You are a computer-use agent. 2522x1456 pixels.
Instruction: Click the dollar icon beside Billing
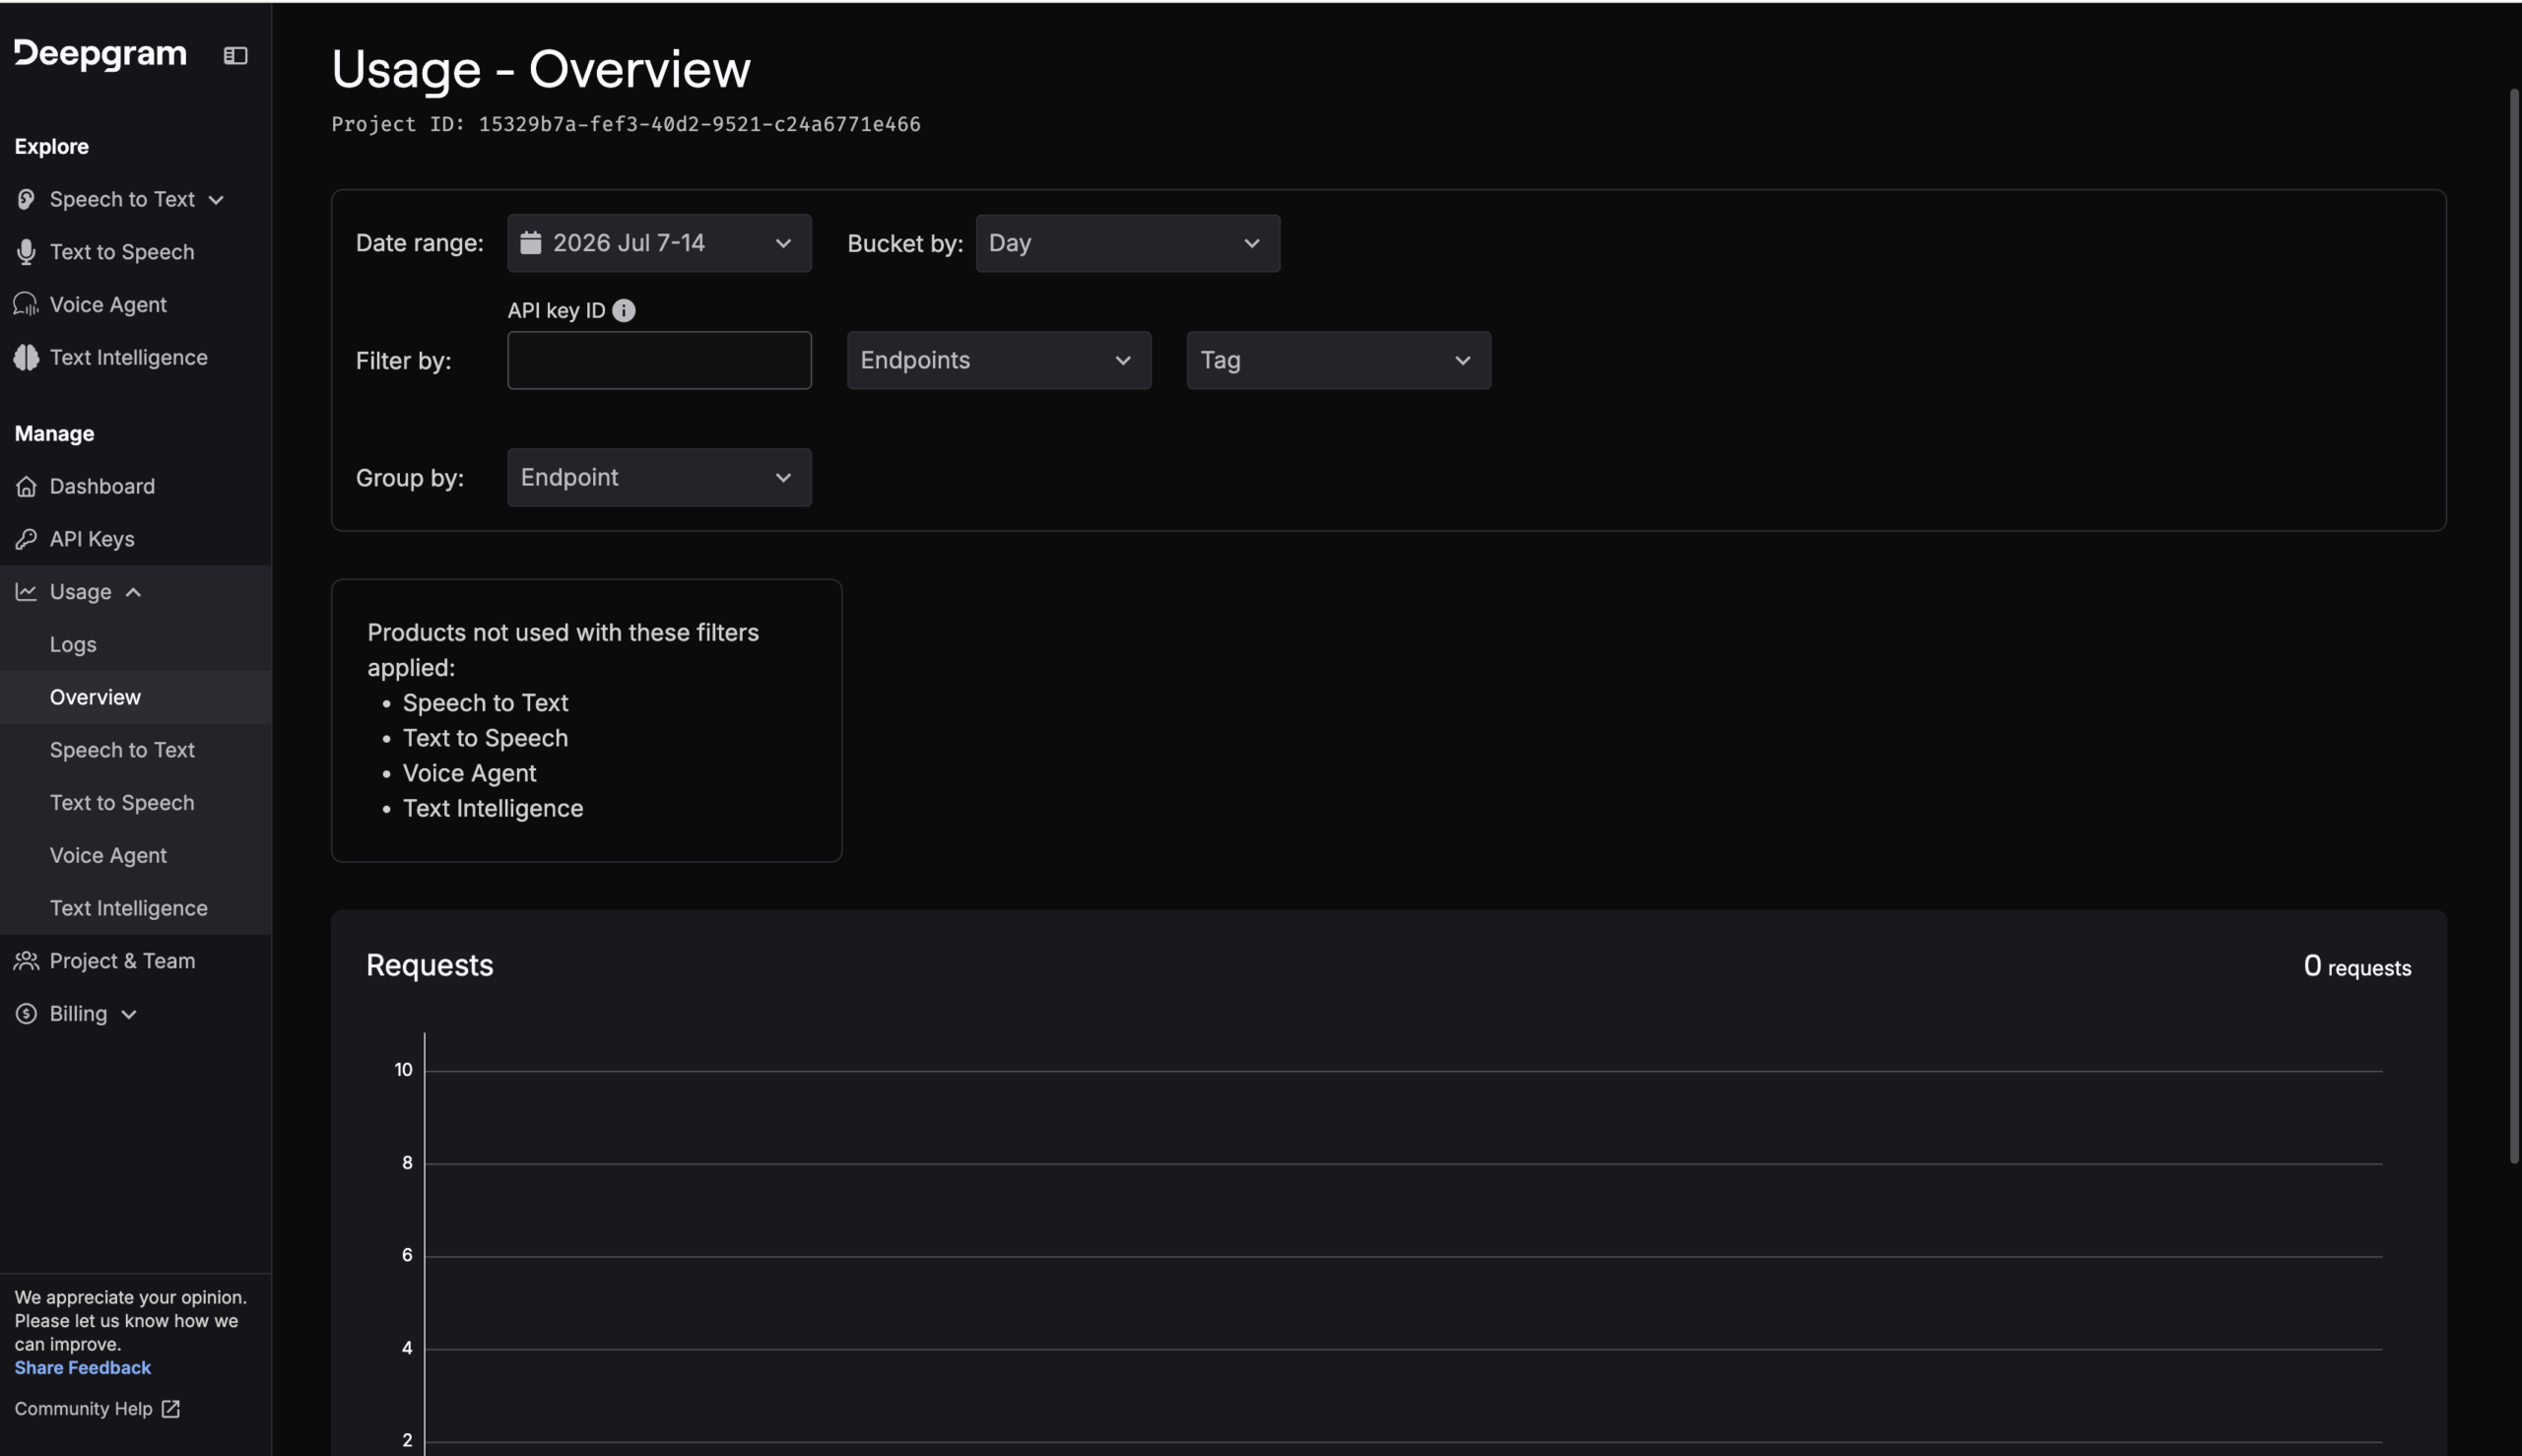[x=26, y=1014]
